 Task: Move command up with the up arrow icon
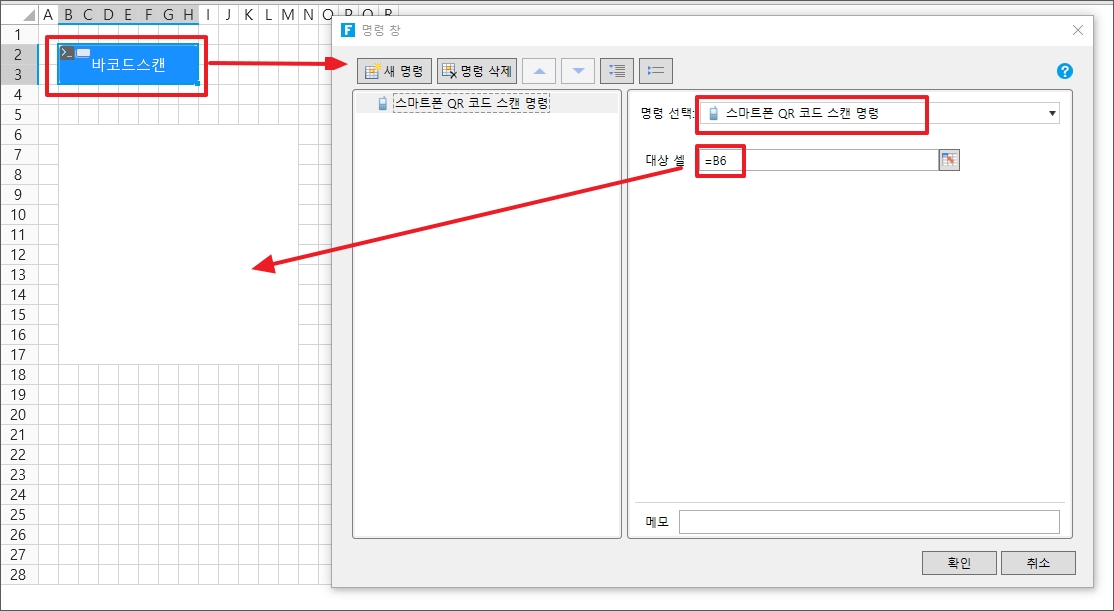coord(539,71)
